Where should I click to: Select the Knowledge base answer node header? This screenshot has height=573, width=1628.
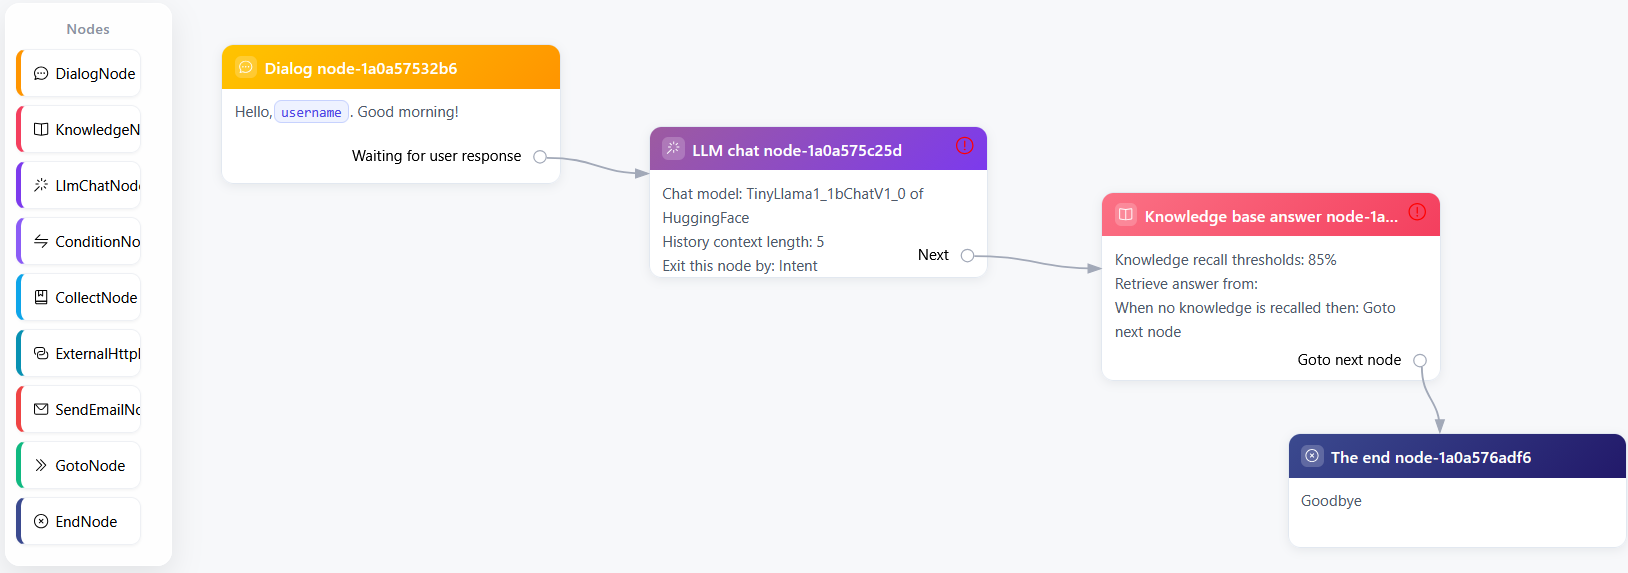1271,215
